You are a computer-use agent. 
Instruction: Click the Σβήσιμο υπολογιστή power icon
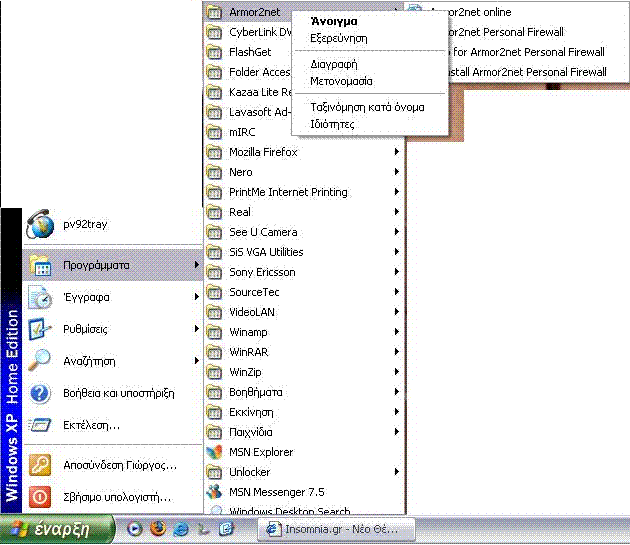[x=40, y=496]
